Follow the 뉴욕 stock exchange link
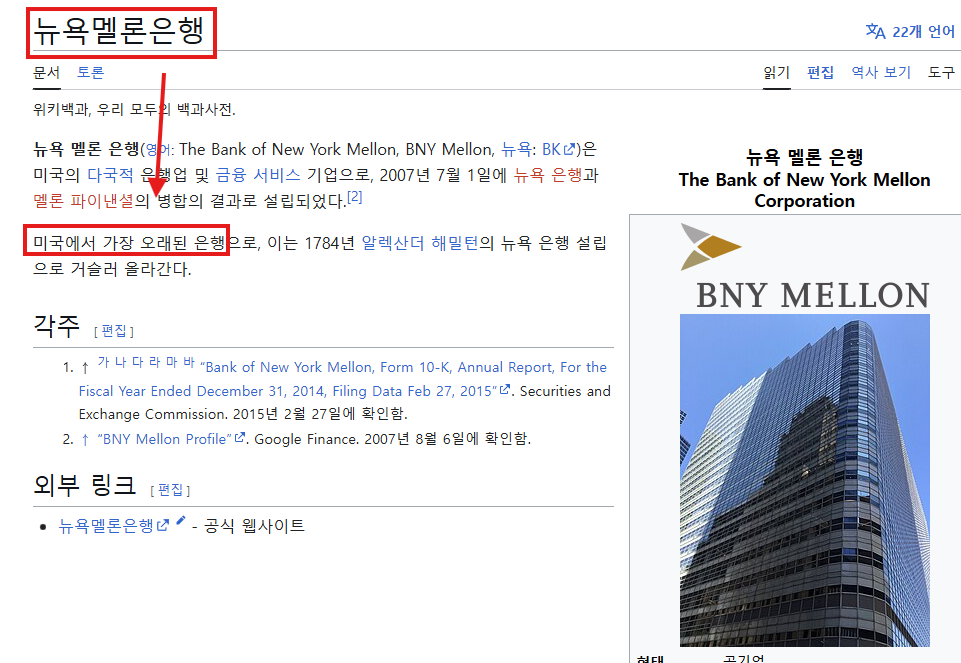The image size is (961, 663). pyautogui.click(x=516, y=150)
